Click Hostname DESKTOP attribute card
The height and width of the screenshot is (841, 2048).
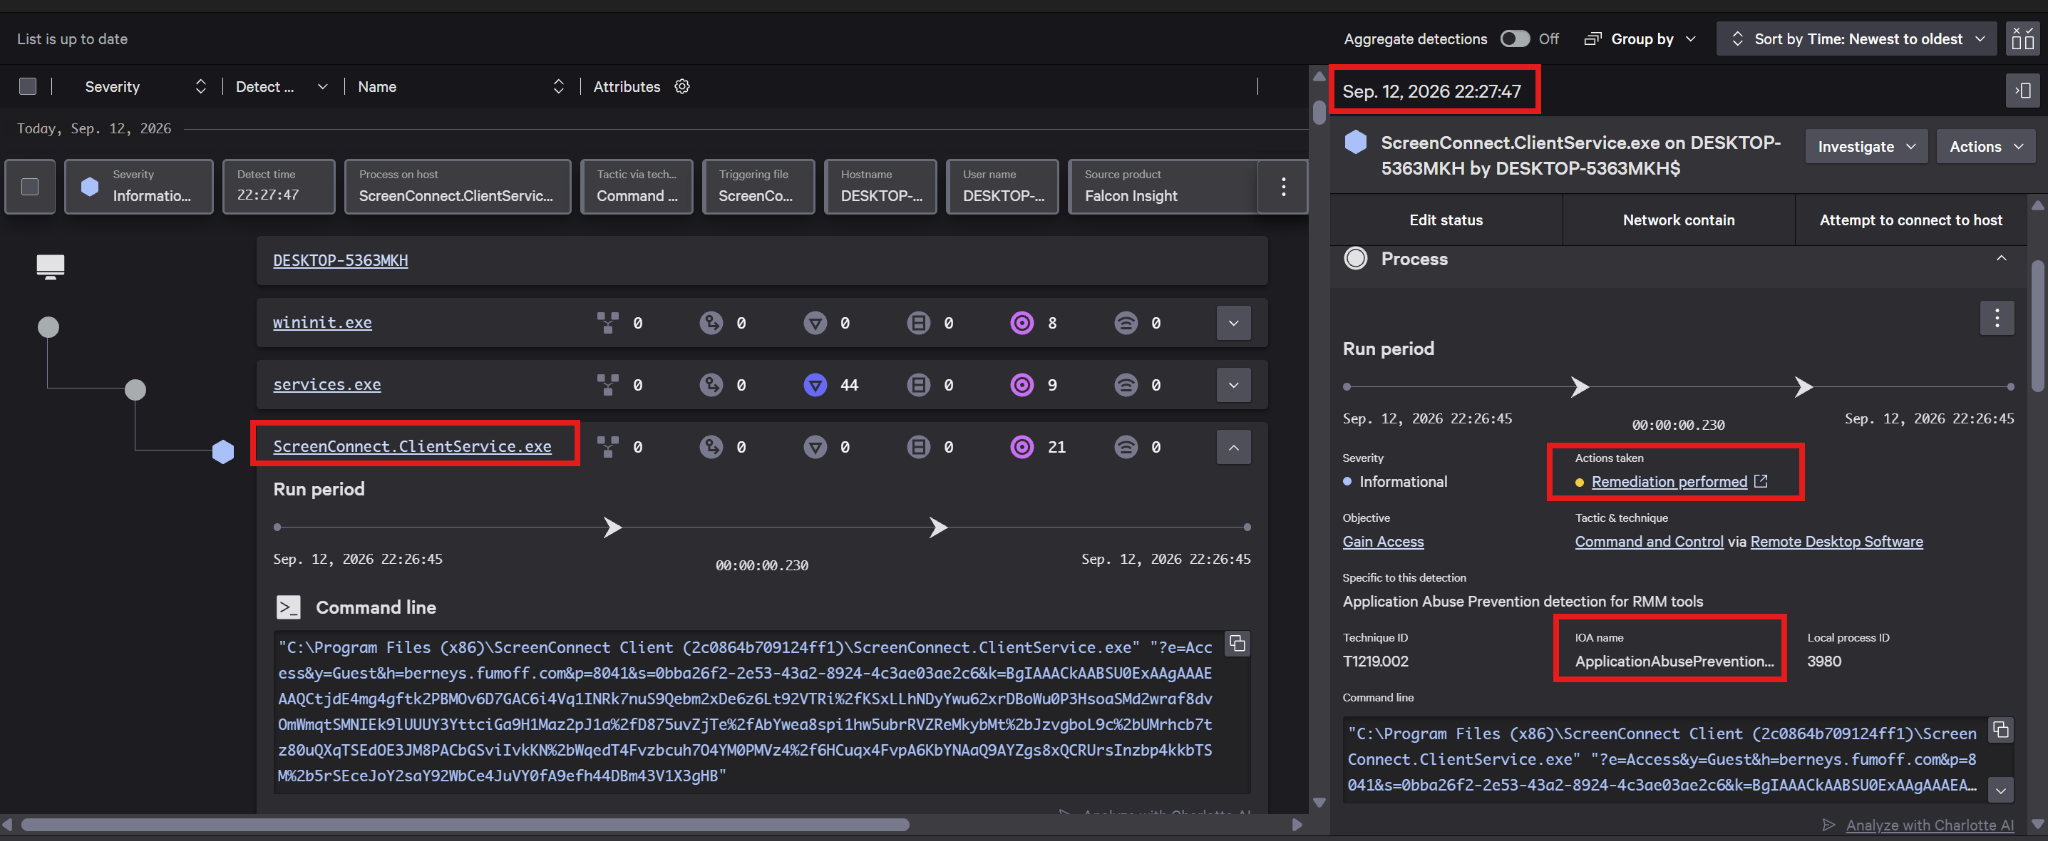[x=881, y=187]
